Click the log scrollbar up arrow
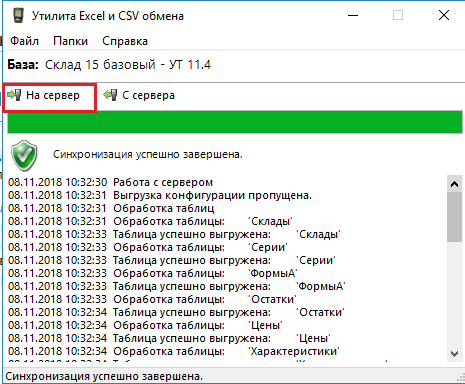This screenshot has width=465, height=384. [454, 184]
